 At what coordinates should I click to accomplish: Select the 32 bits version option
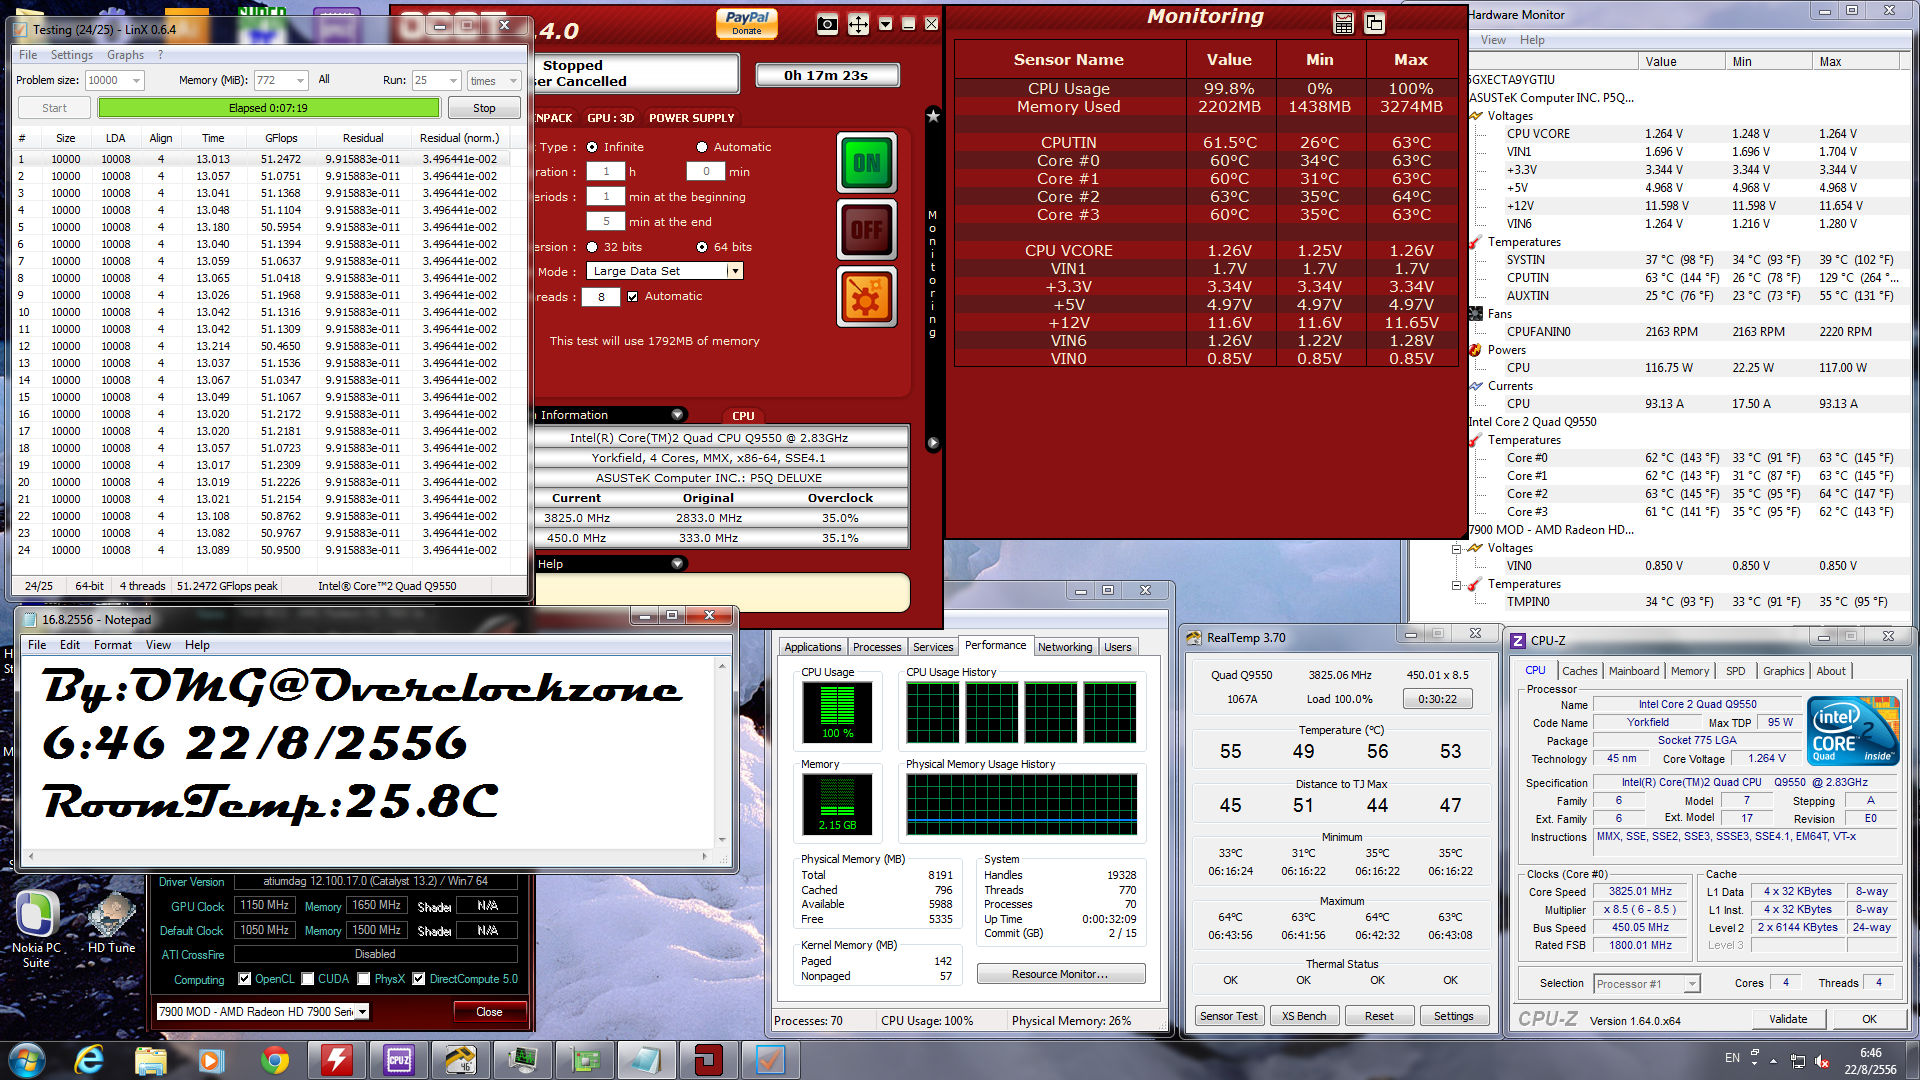click(592, 247)
